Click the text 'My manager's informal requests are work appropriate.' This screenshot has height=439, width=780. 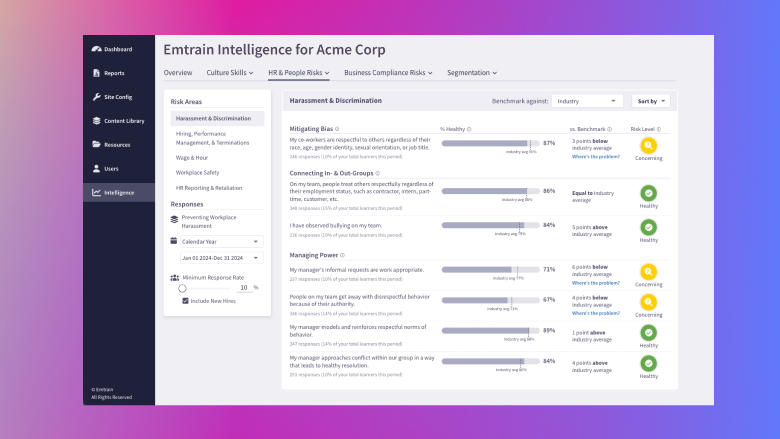point(357,270)
